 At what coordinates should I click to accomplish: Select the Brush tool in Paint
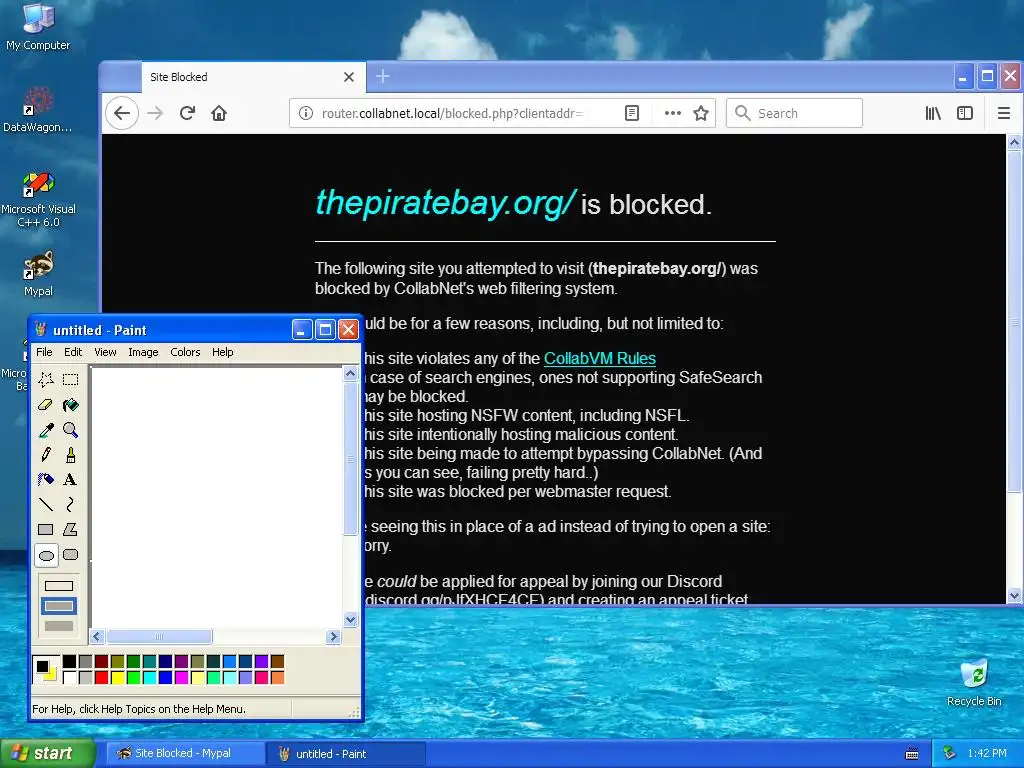click(x=71, y=455)
